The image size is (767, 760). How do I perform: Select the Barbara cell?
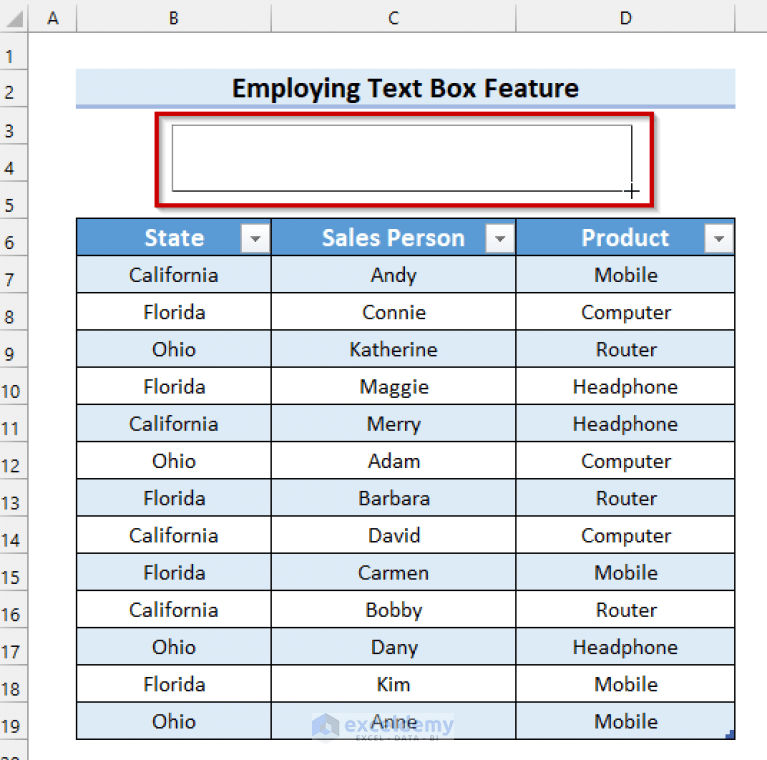(x=393, y=498)
